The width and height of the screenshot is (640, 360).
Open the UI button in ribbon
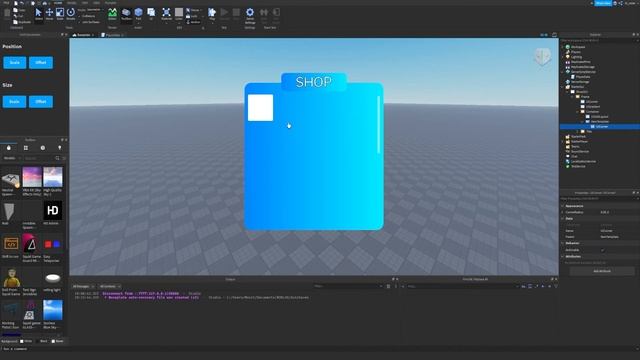151,14
